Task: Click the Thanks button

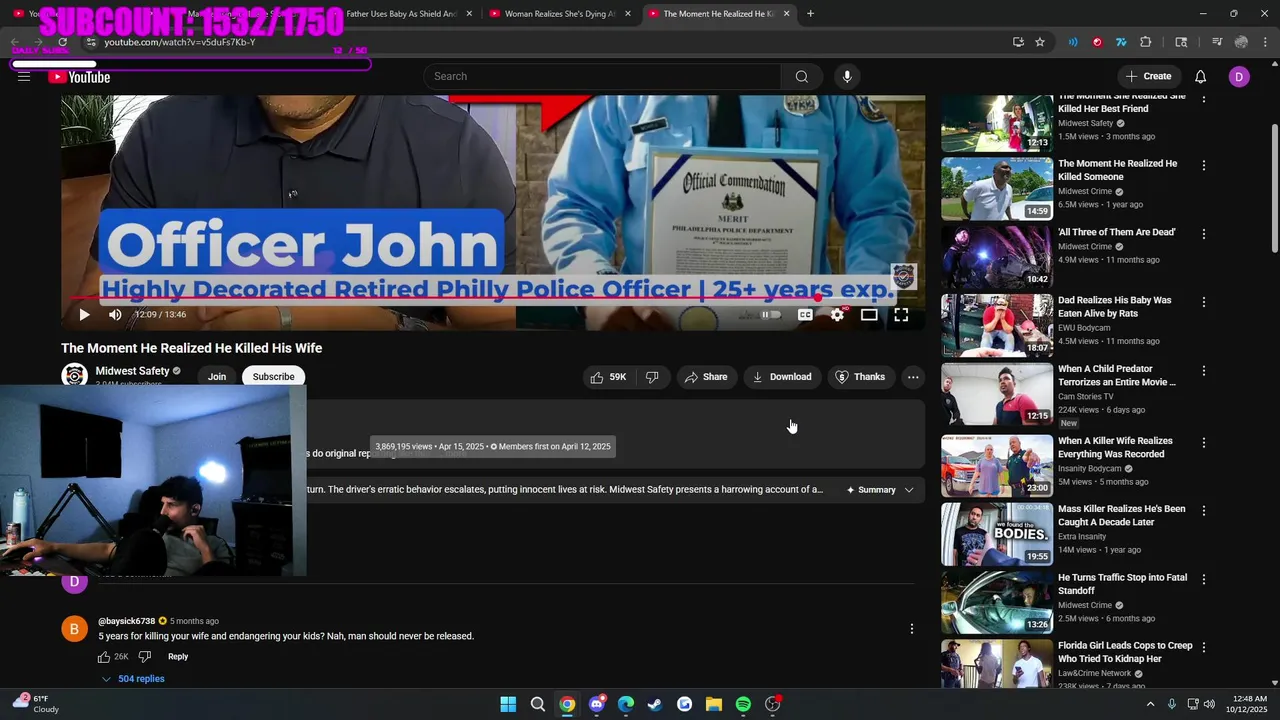Action: tap(860, 377)
